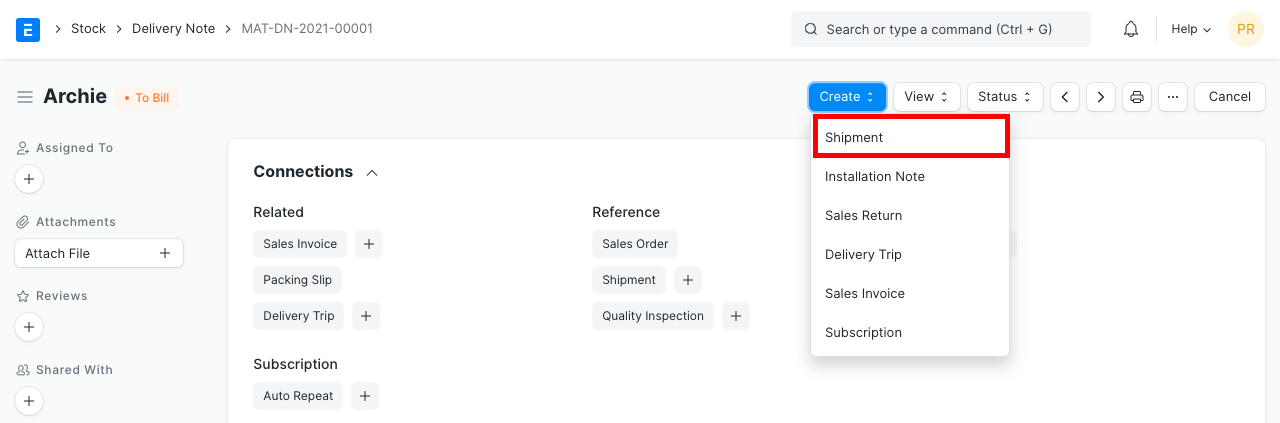Add new Sales Invoice plus icon

coord(368,243)
